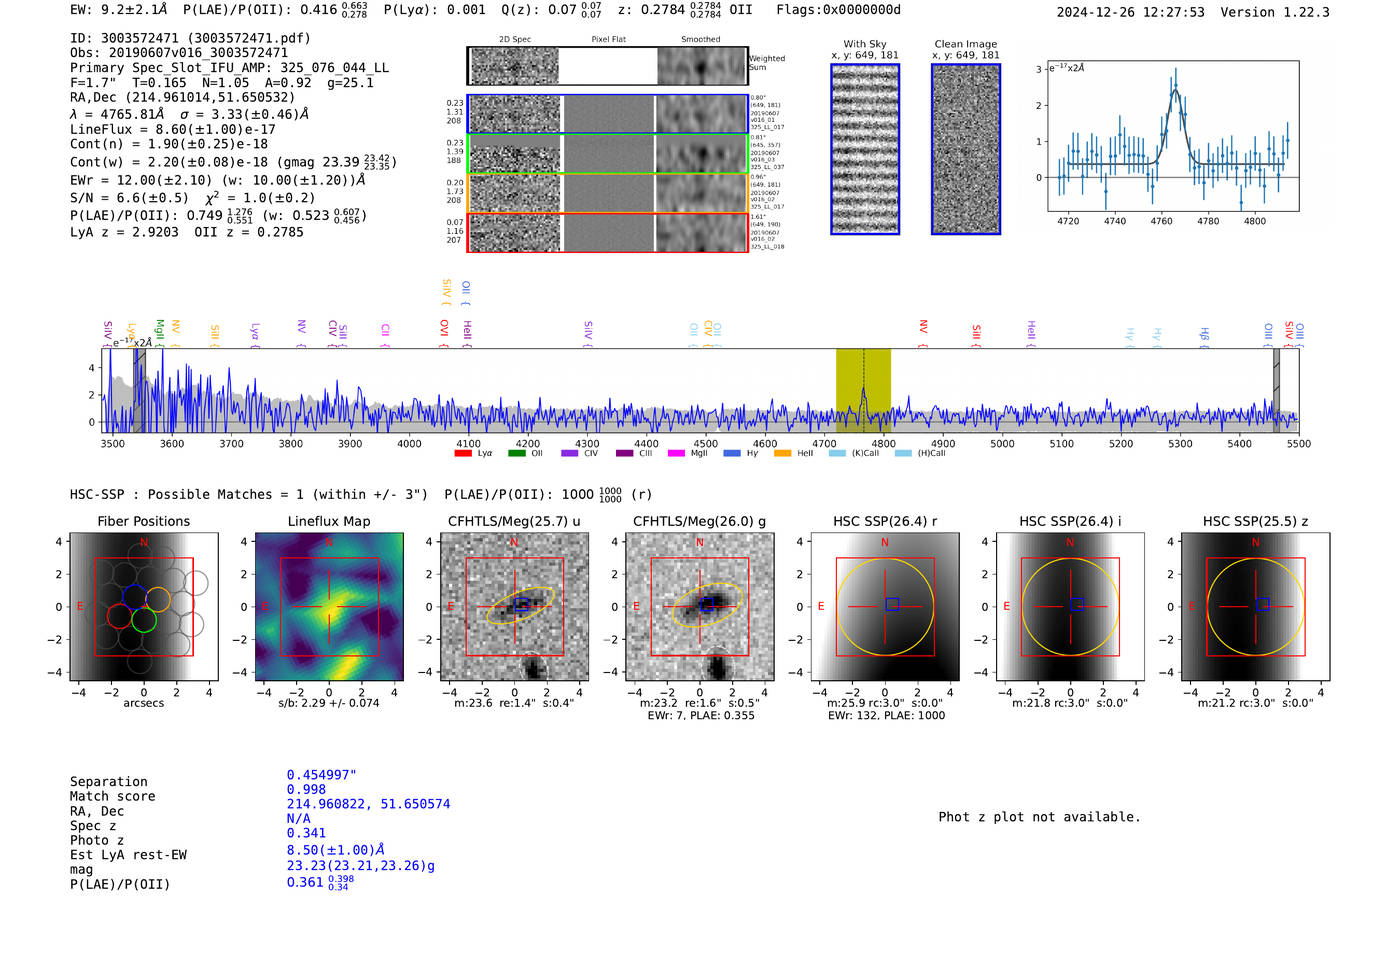Open the Fiber Positions cutout image
Screen dimensions: 1400x953
144,606
